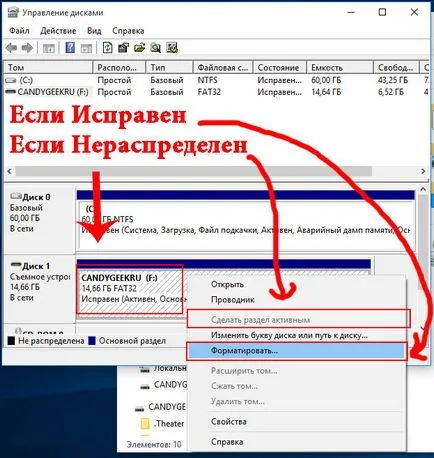Click the 14,64 ГБ capacity cell
Viewport: 434px width, 458px height.
[326, 92]
